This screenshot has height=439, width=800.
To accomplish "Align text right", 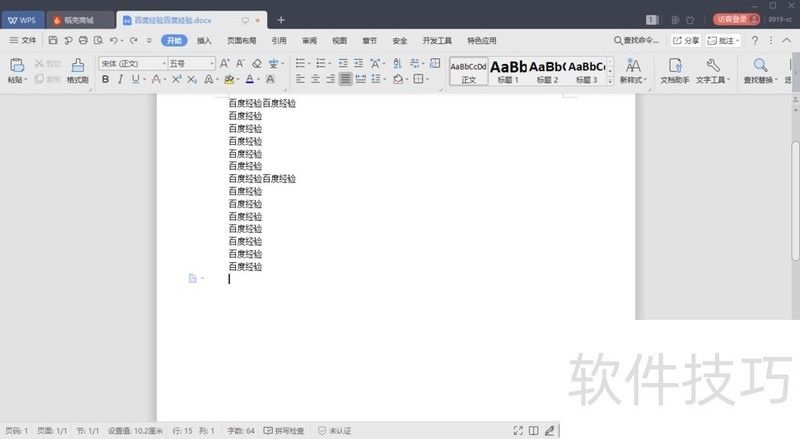I will point(331,79).
